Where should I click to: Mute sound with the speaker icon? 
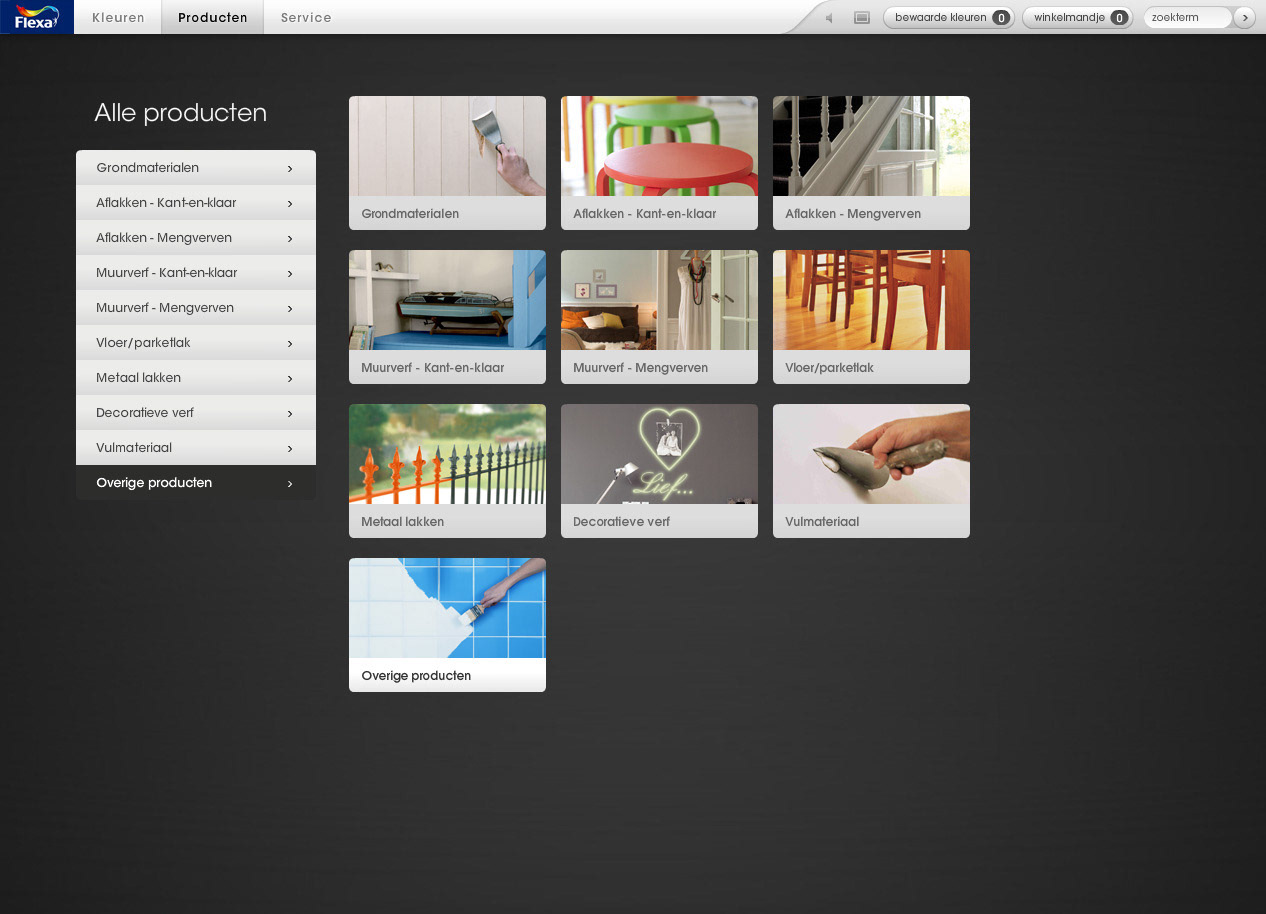click(x=828, y=18)
